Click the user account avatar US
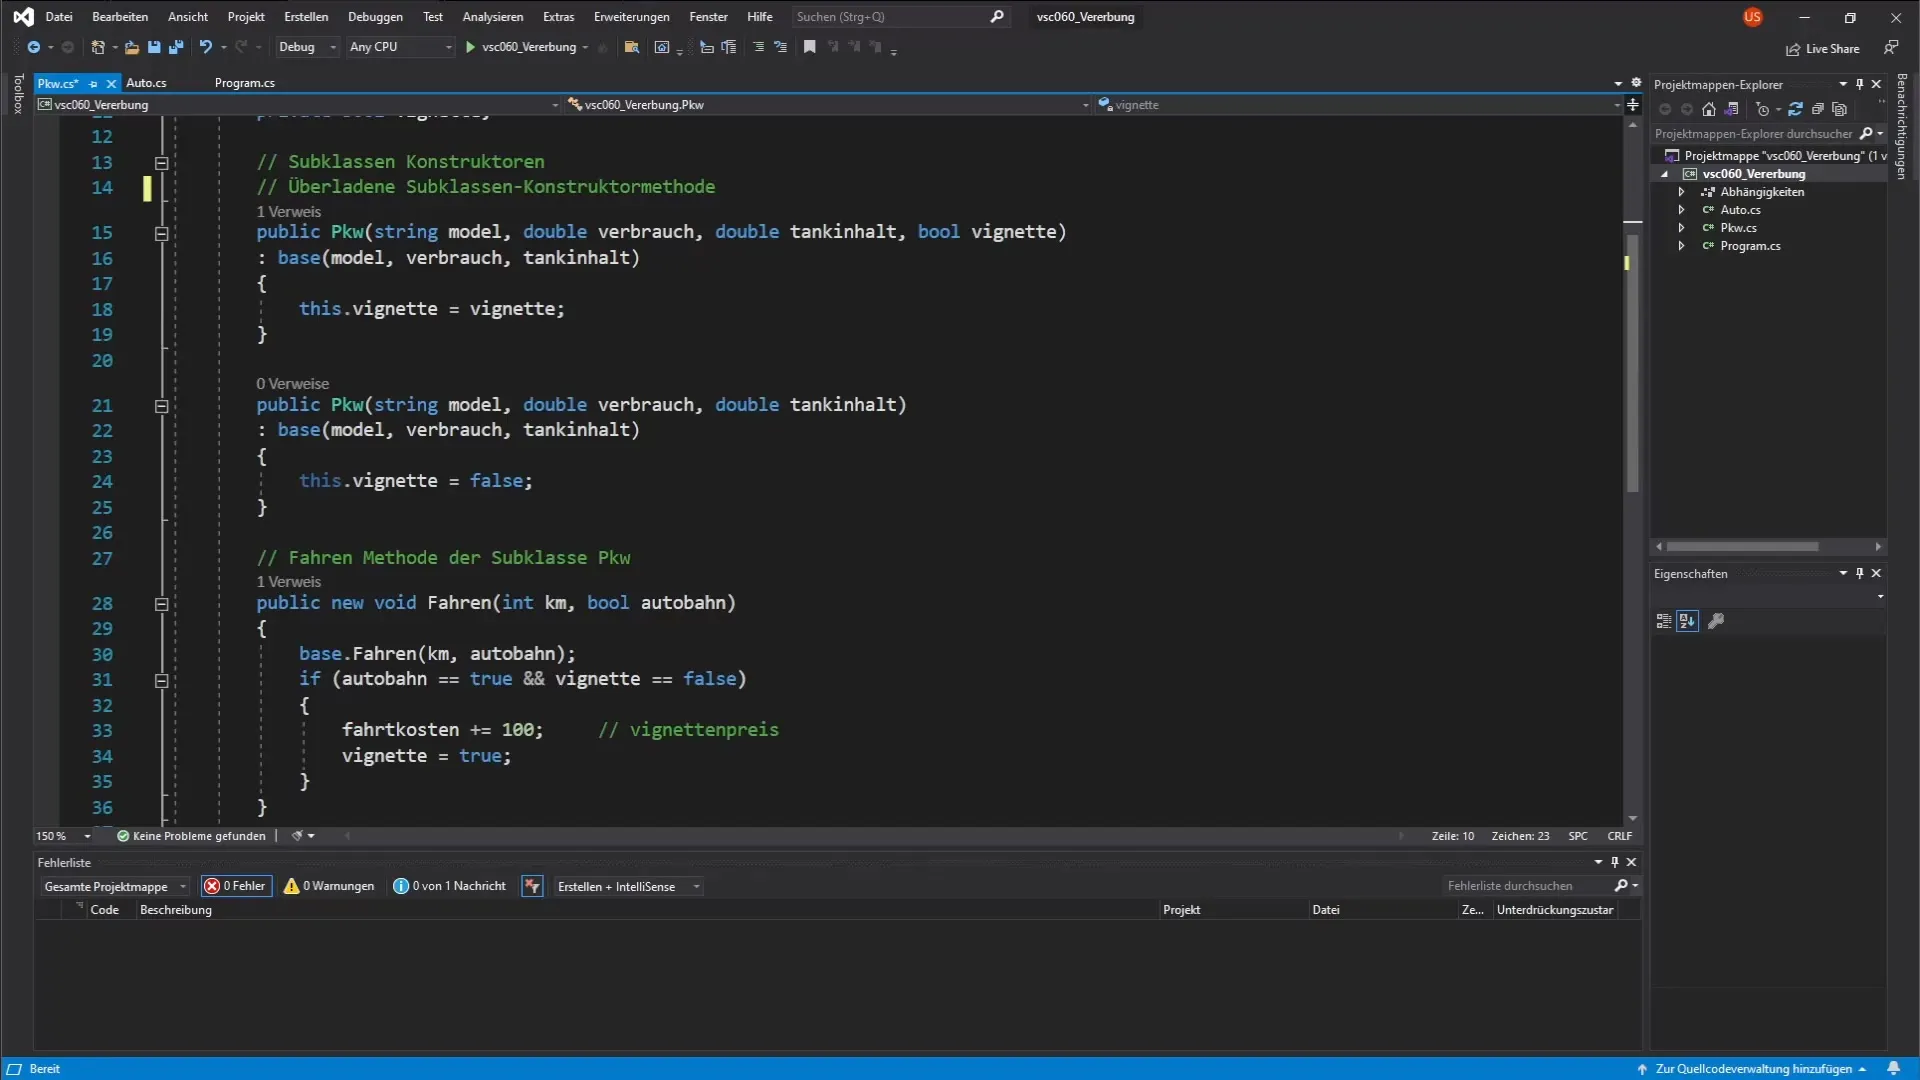 coord(1752,17)
